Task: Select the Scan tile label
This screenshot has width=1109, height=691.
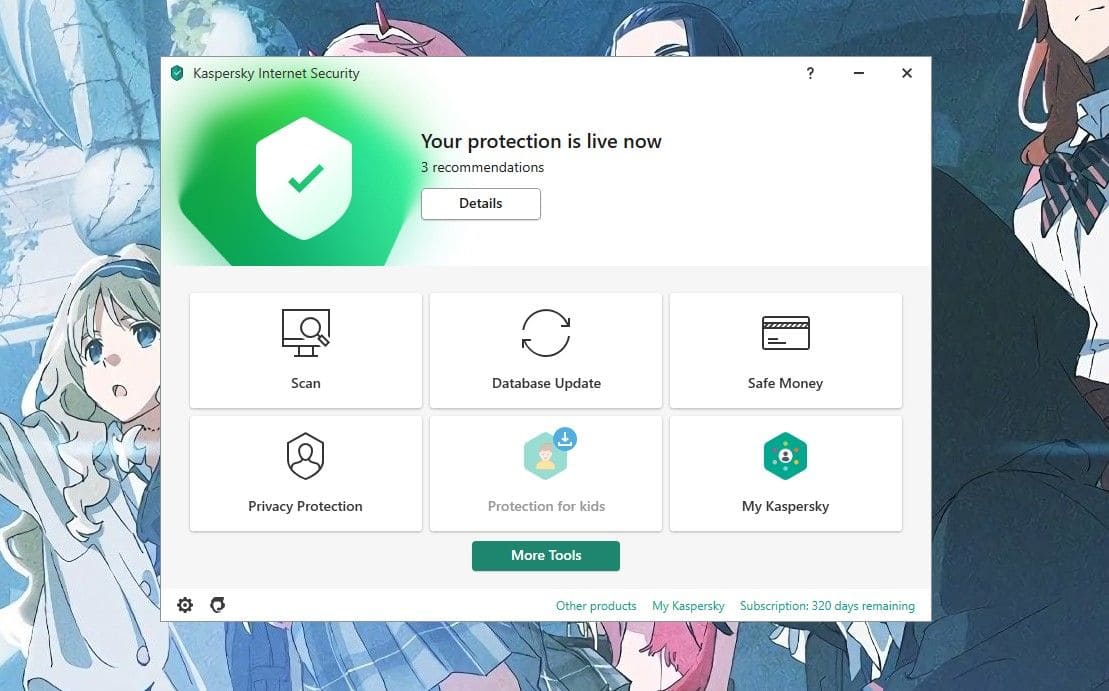Action: [306, 383]
